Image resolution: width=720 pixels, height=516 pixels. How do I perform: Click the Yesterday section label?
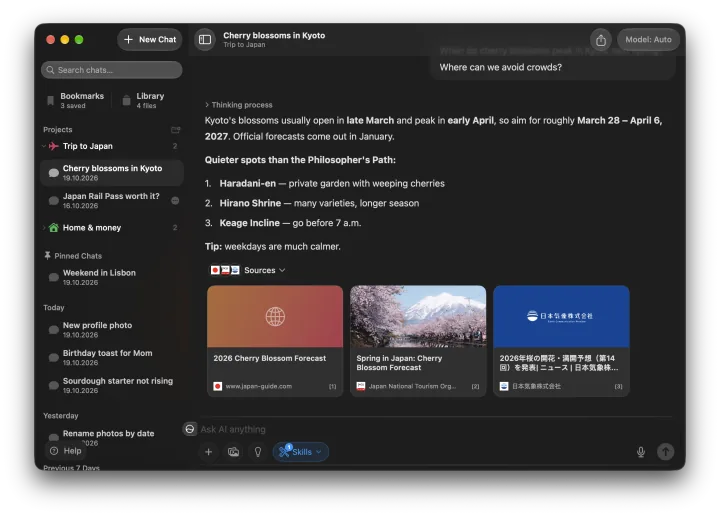click(61, 416)
